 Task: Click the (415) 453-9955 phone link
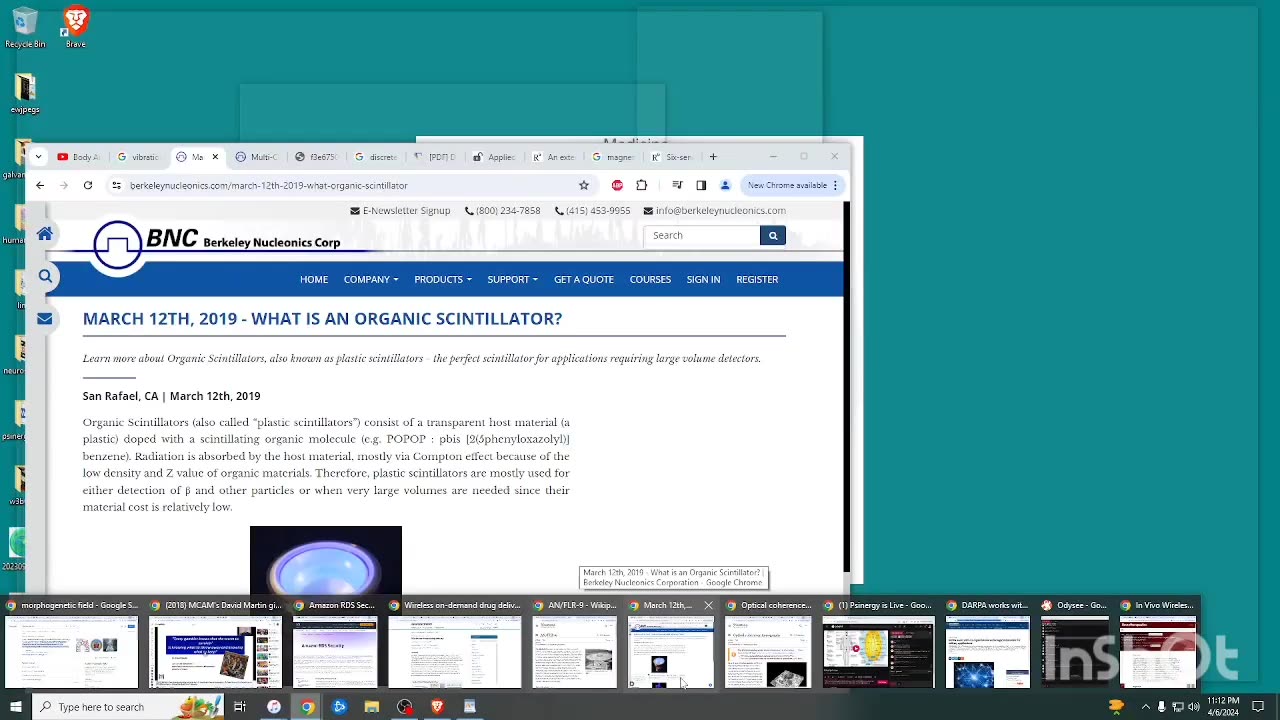pos(592,211)
